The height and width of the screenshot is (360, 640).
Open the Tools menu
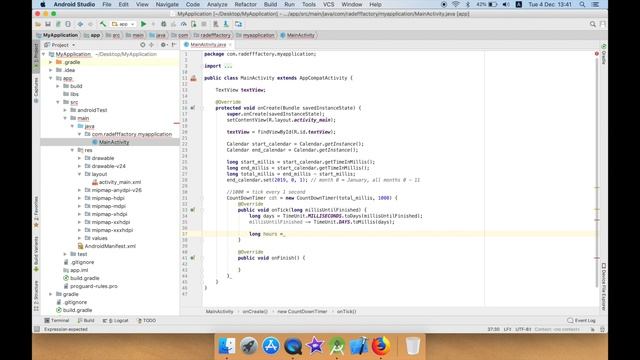click(x=309, y=4)
